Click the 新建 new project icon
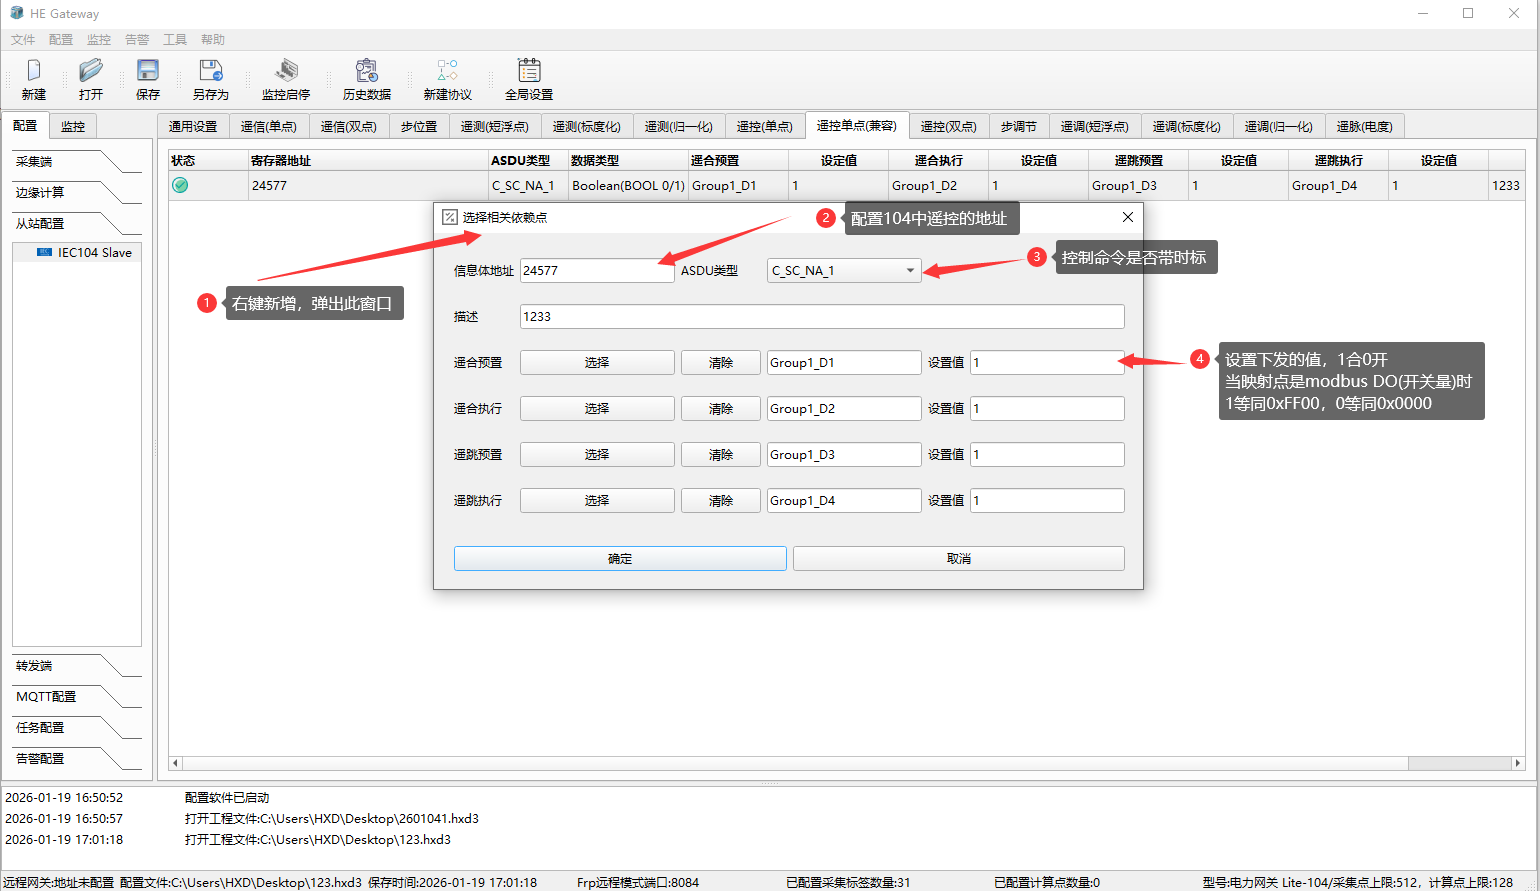This screenshot has height=891, width=1540. [x=34, y=71]
